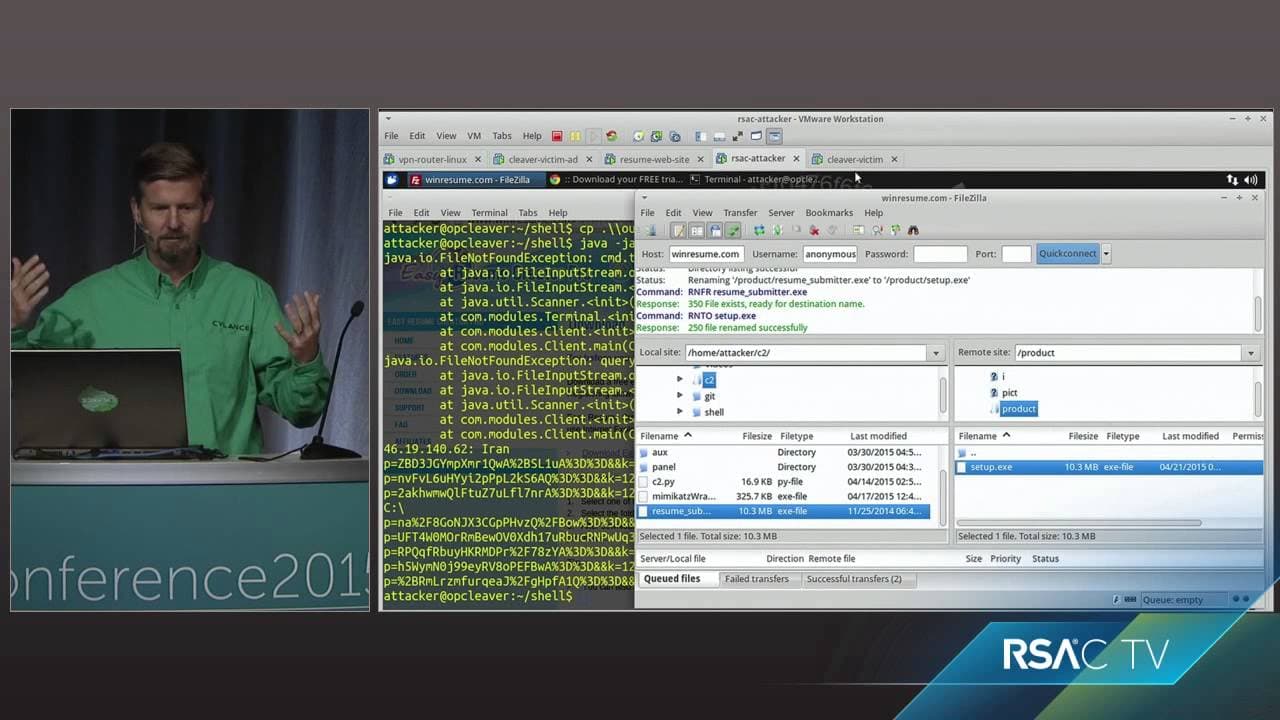
Task: Expand the git folder in local tree
Action: pyautogui.click(x=680, y=396)
